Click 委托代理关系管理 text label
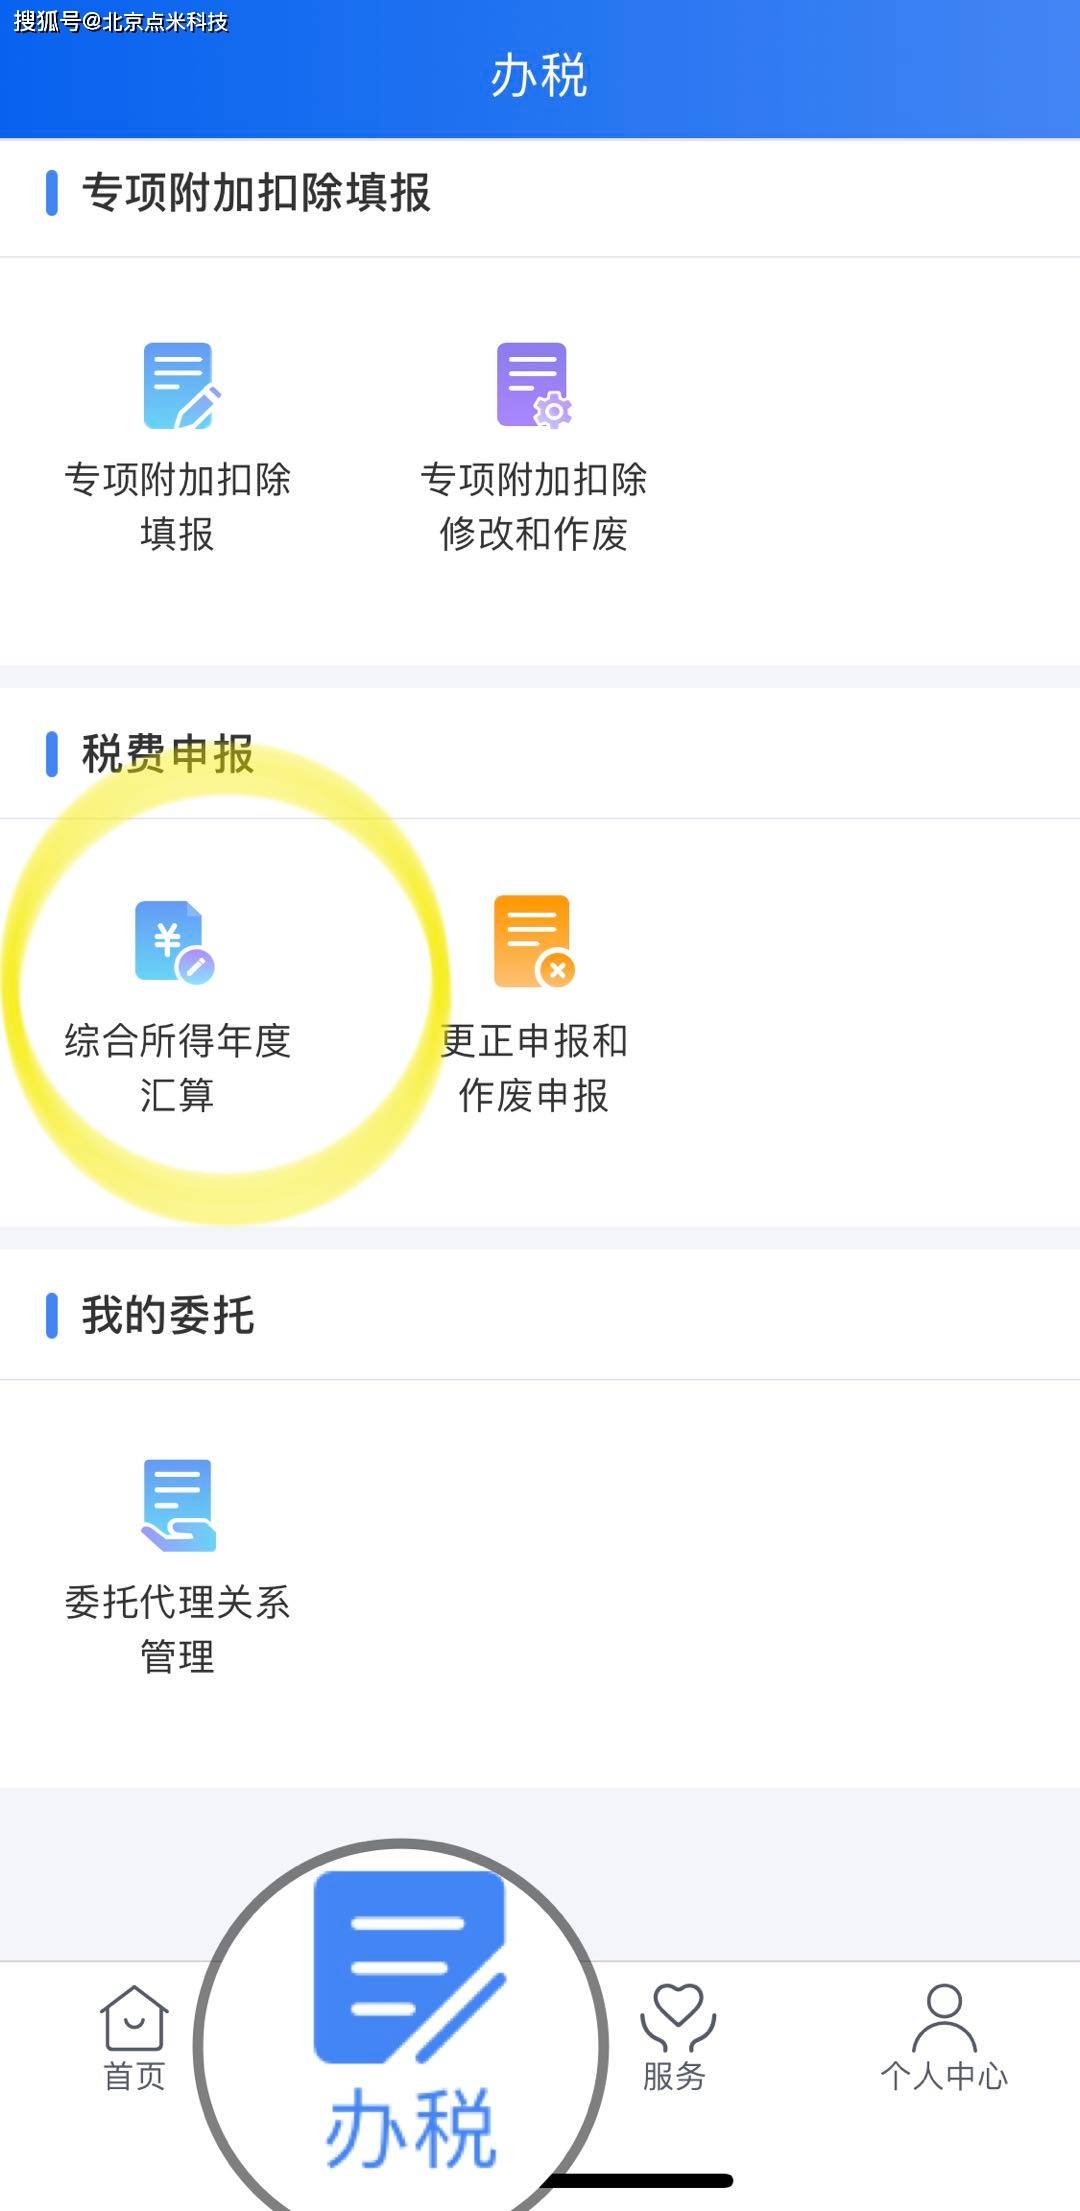The height and width of the screenshot is (2211, 1080). coord(177,1630)
